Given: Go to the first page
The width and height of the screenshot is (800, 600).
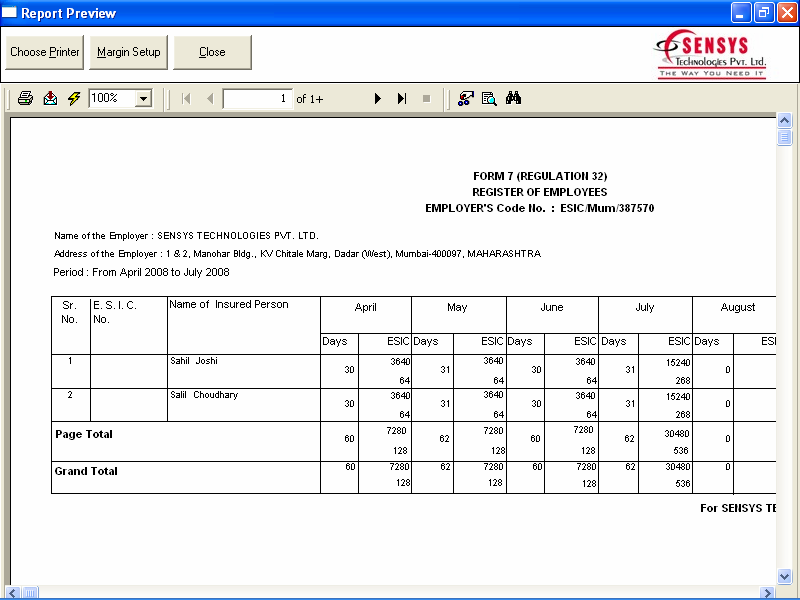Looking at the screenshot, I should (186, 98).
